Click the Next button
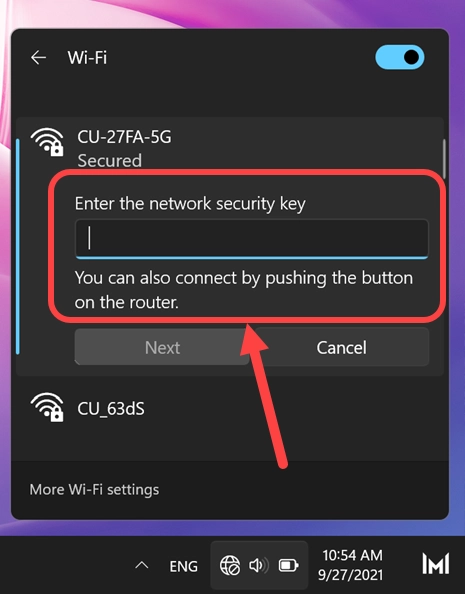The image size is (465, 594). point(162,347)
